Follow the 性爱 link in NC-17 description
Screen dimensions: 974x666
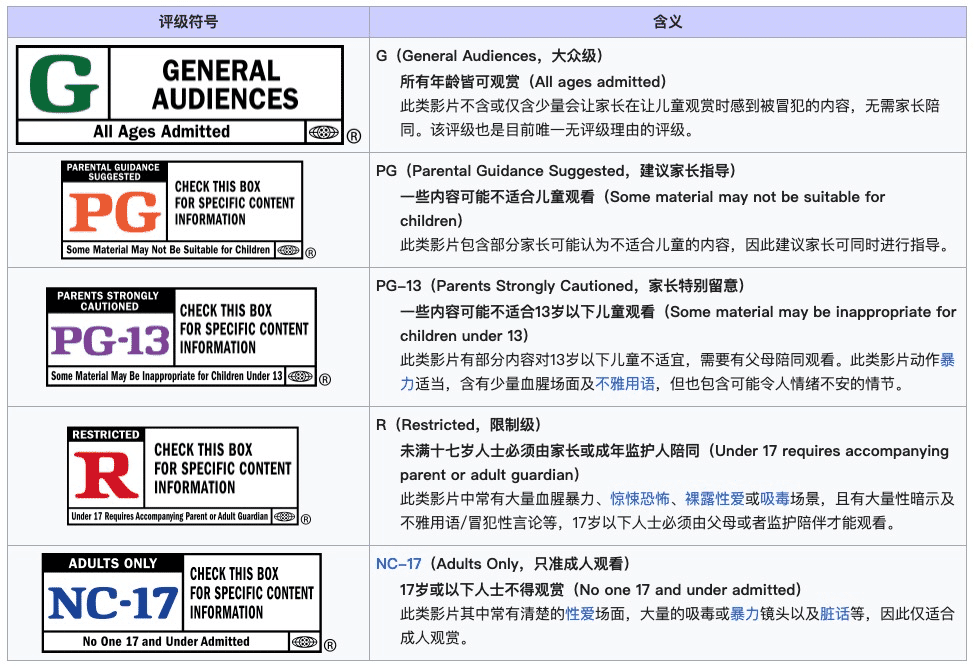[x=580, y=614]
